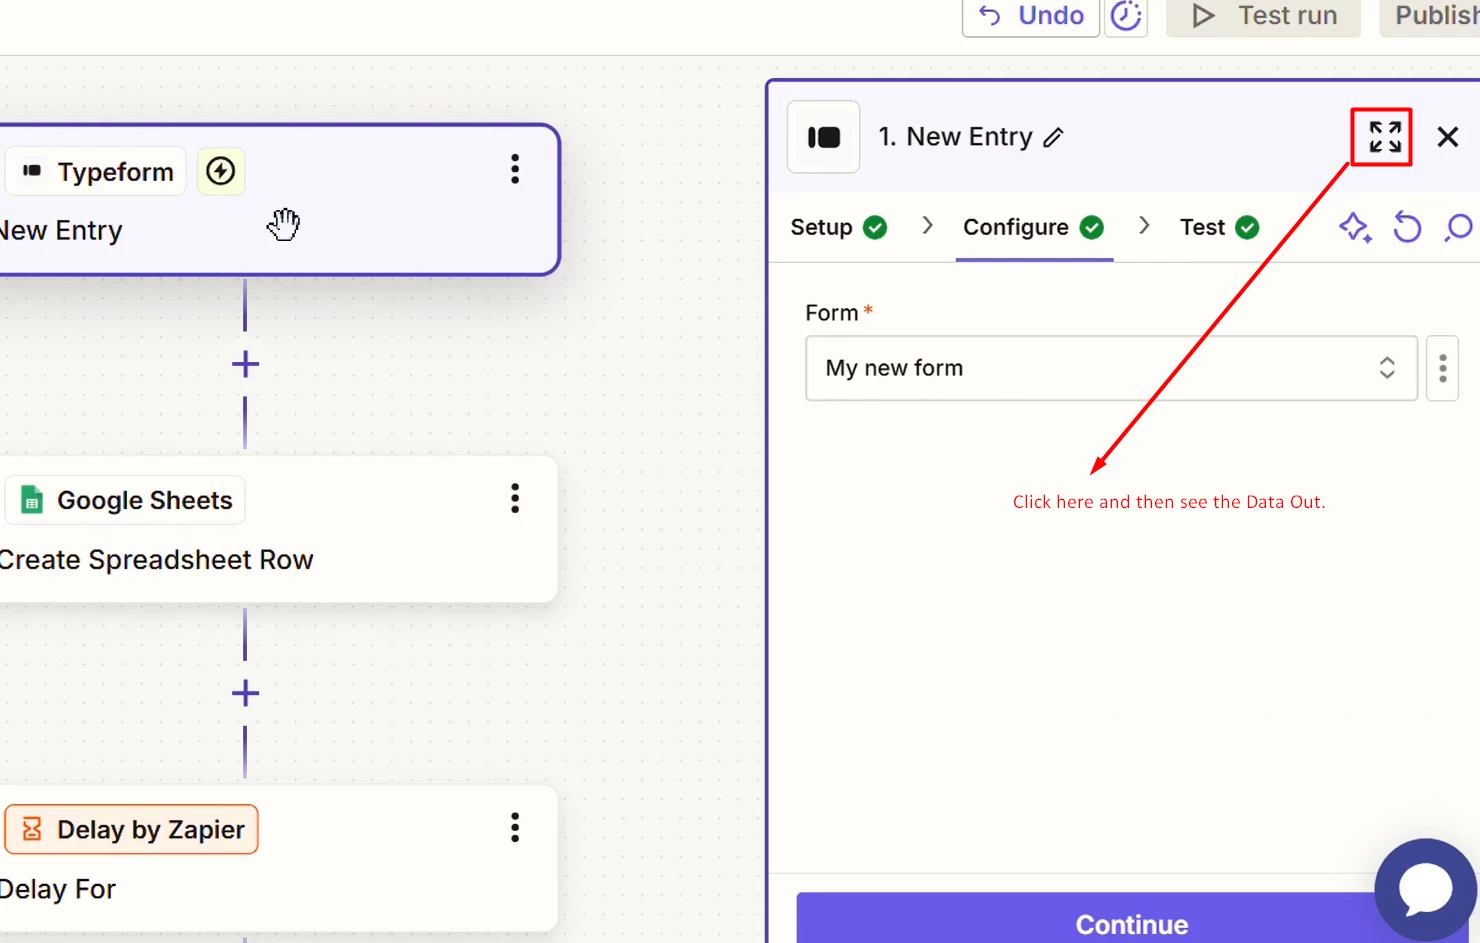Close the New Entry step panel
The height and width of the screenshot is (943, 1480).
click(1447, 137)
